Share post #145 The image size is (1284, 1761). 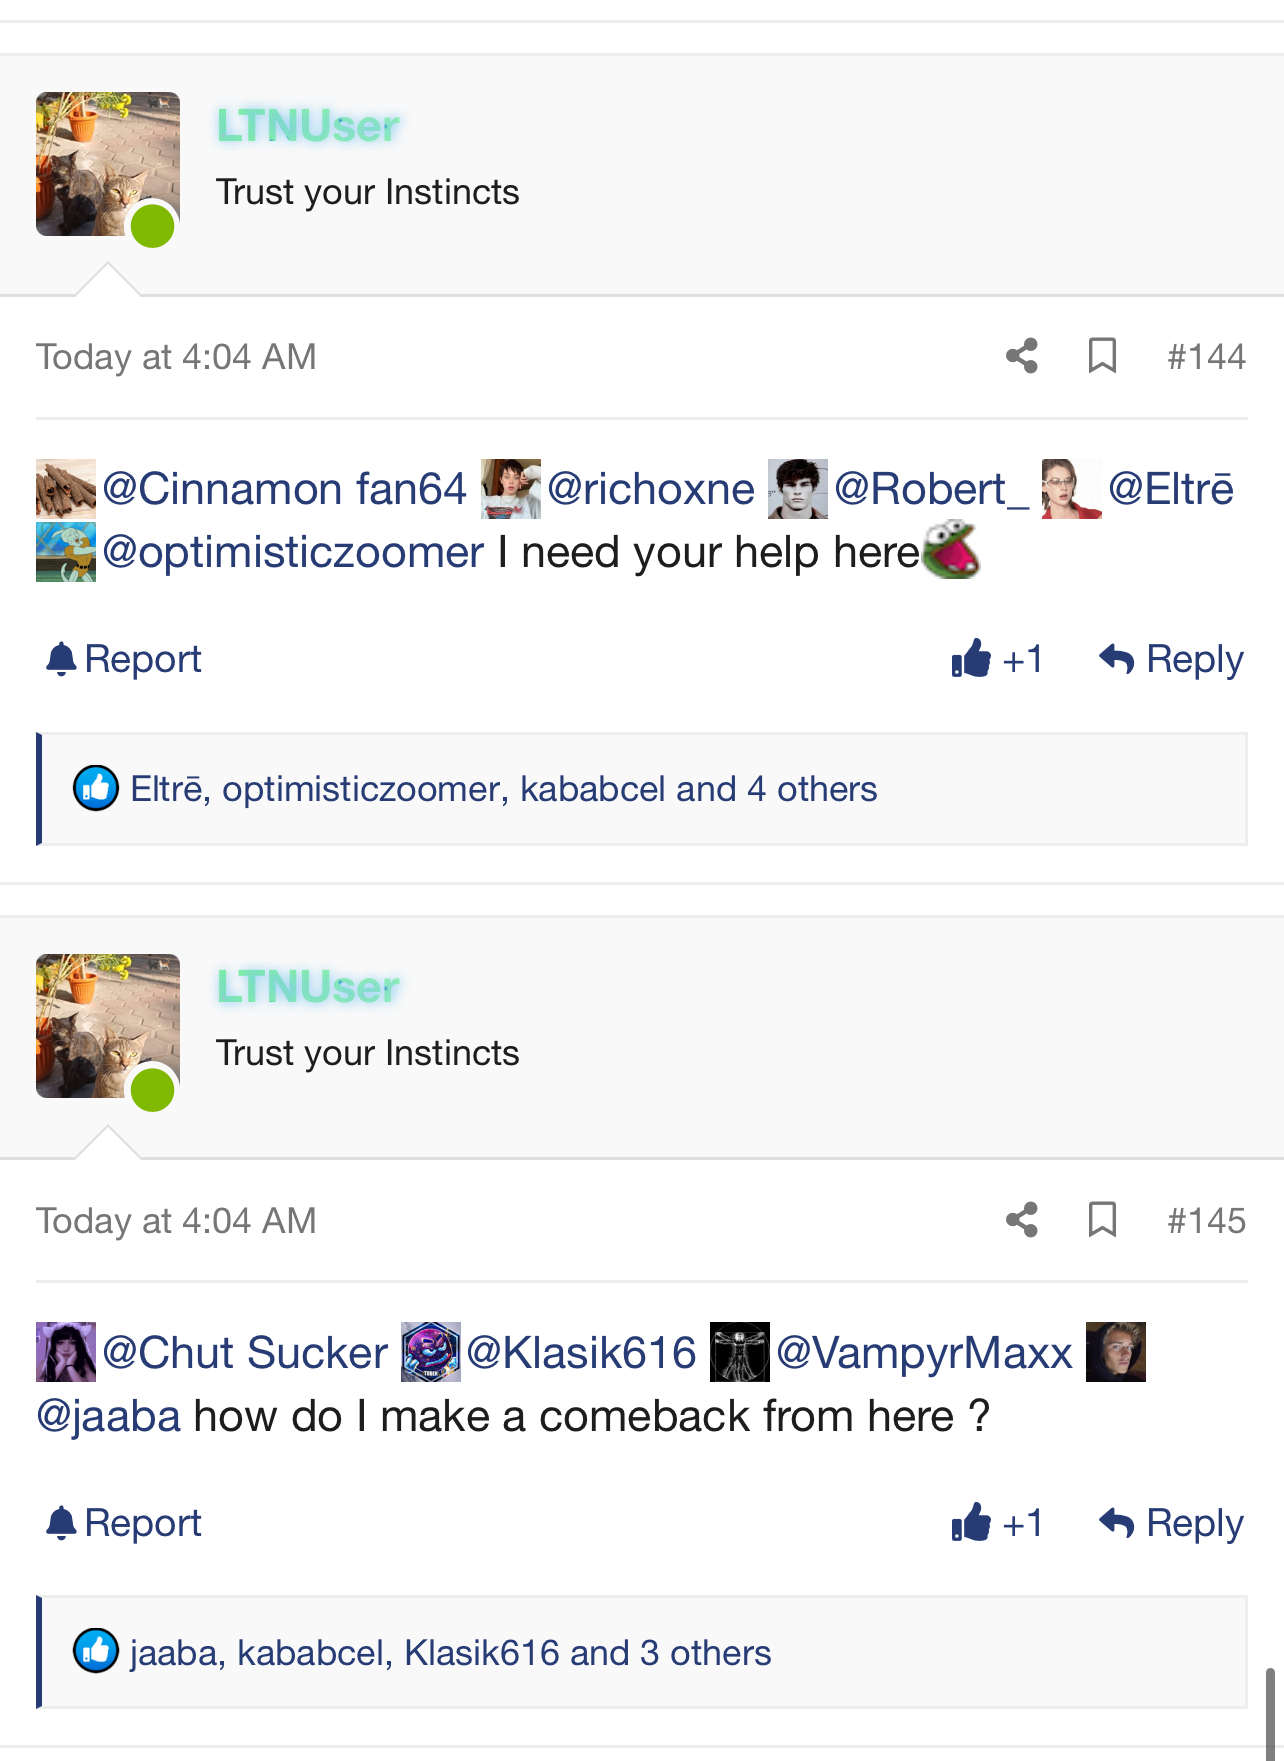(1021, 1220)
